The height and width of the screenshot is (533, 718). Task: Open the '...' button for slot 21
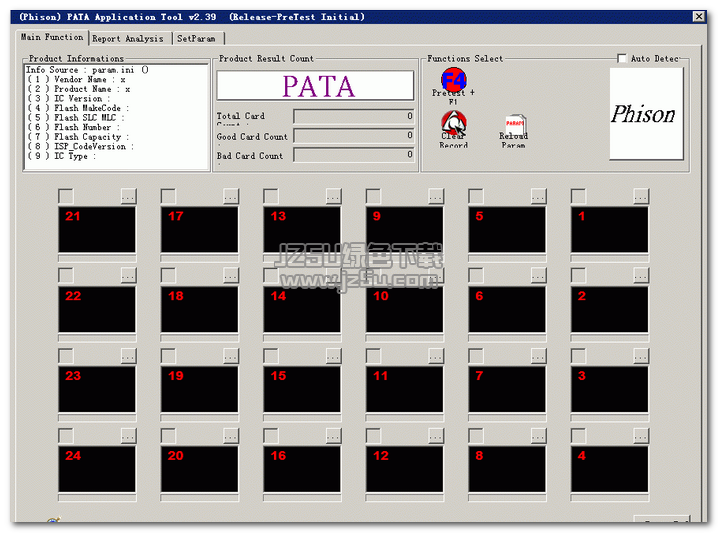tap(129, 196)
